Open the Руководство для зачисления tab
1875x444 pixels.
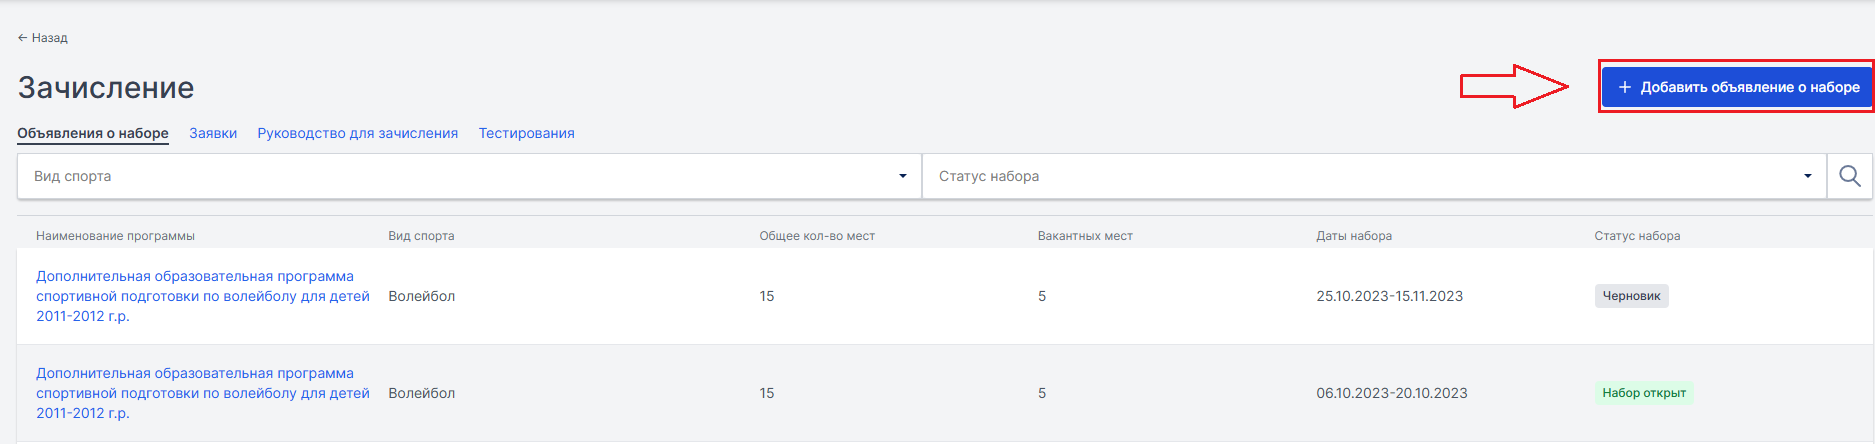(358, 133)
